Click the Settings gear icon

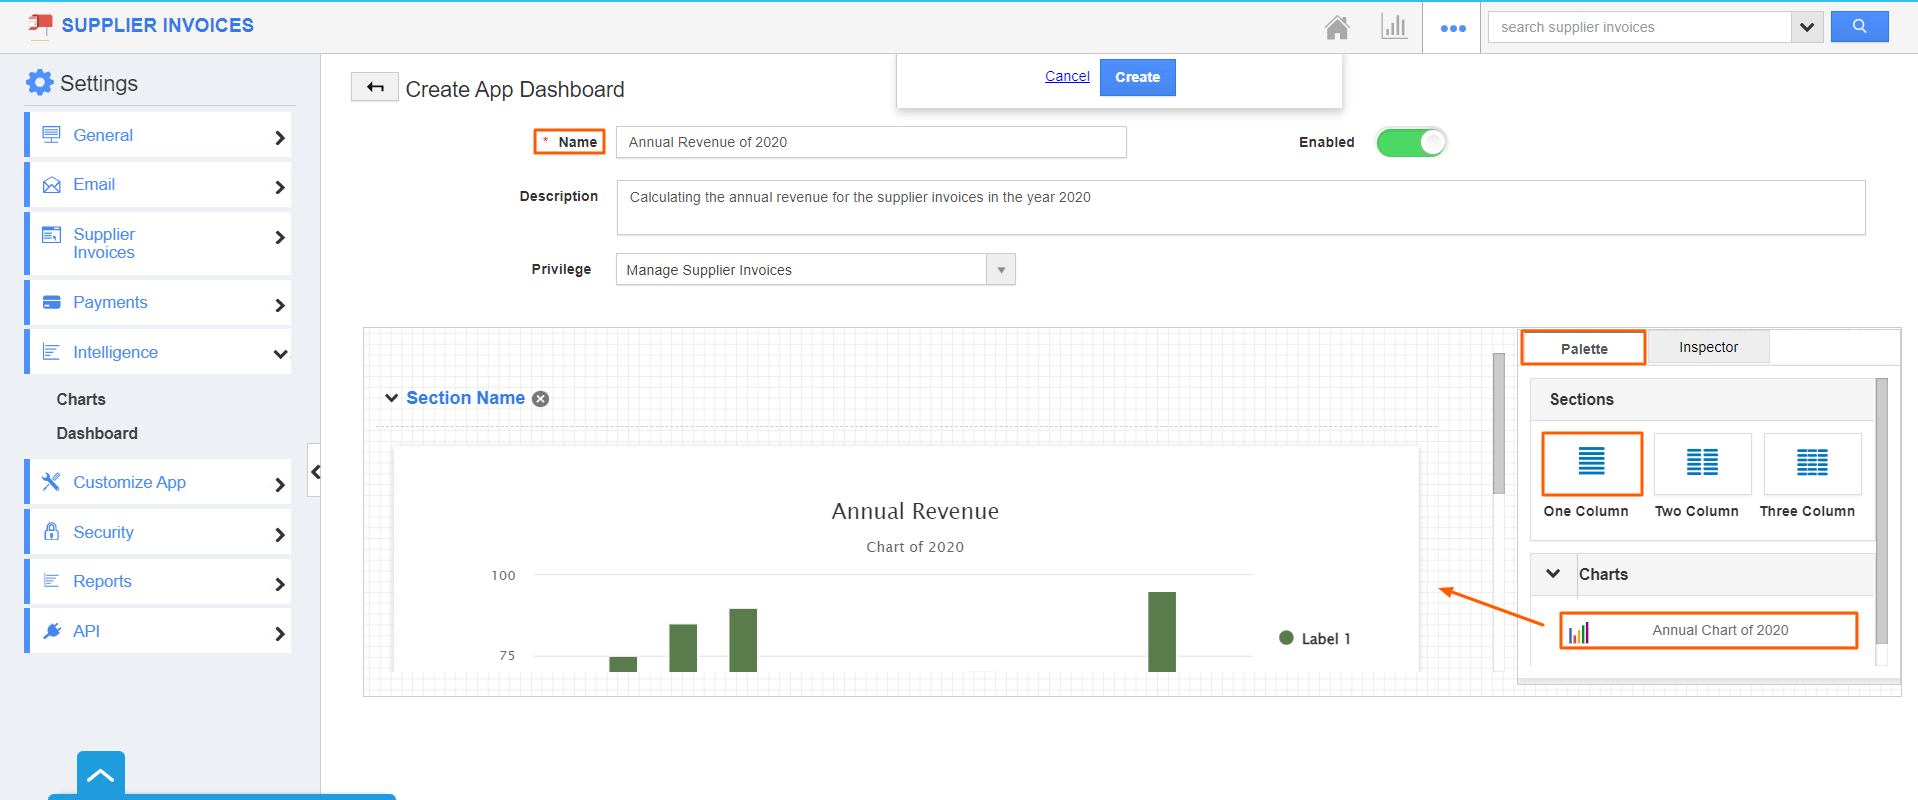tap(39, 82)
